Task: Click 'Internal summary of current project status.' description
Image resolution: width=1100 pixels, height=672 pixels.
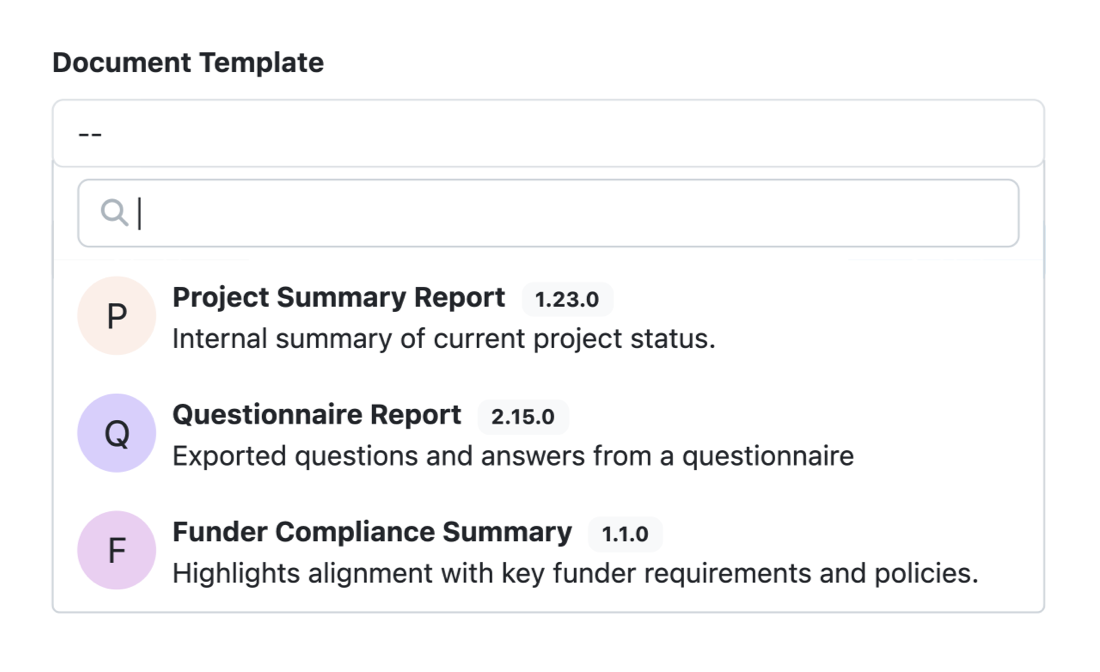Action: (x=444, y=339)
